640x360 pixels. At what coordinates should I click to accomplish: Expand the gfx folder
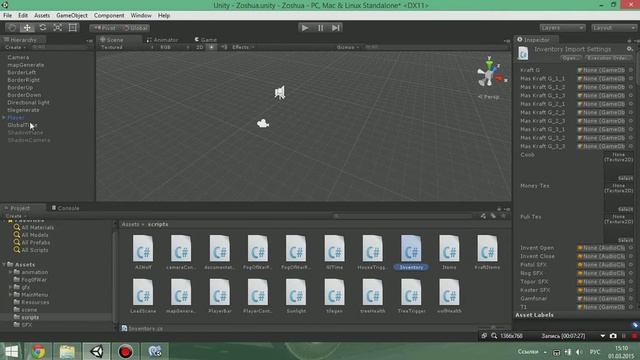(10, 287)
